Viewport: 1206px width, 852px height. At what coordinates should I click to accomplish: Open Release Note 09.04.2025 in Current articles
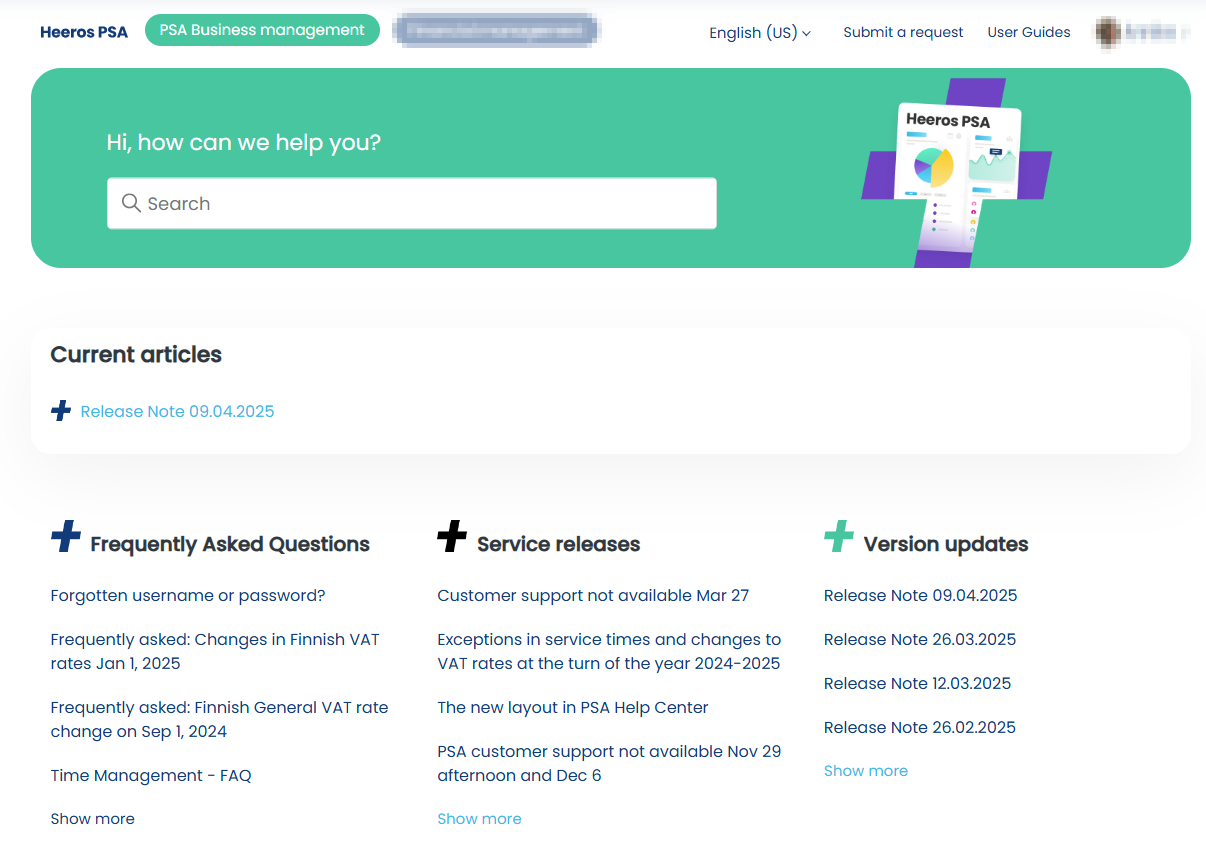click(x=177, y=411)
